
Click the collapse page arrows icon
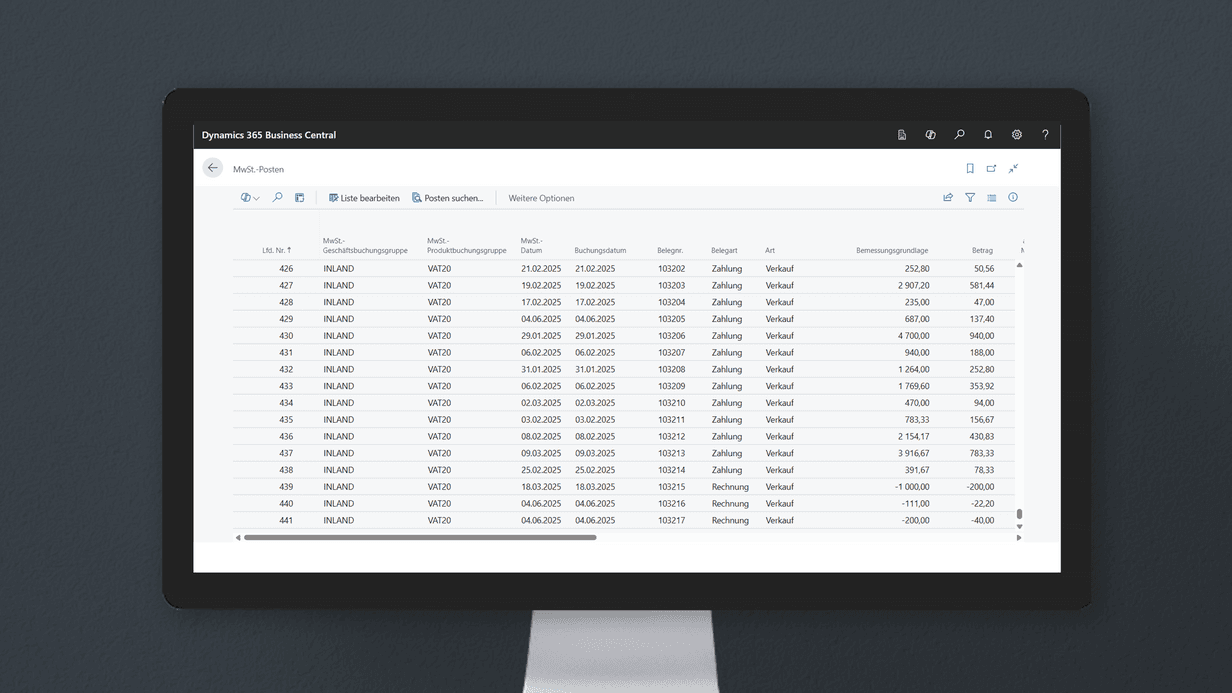pos(1013,169)
